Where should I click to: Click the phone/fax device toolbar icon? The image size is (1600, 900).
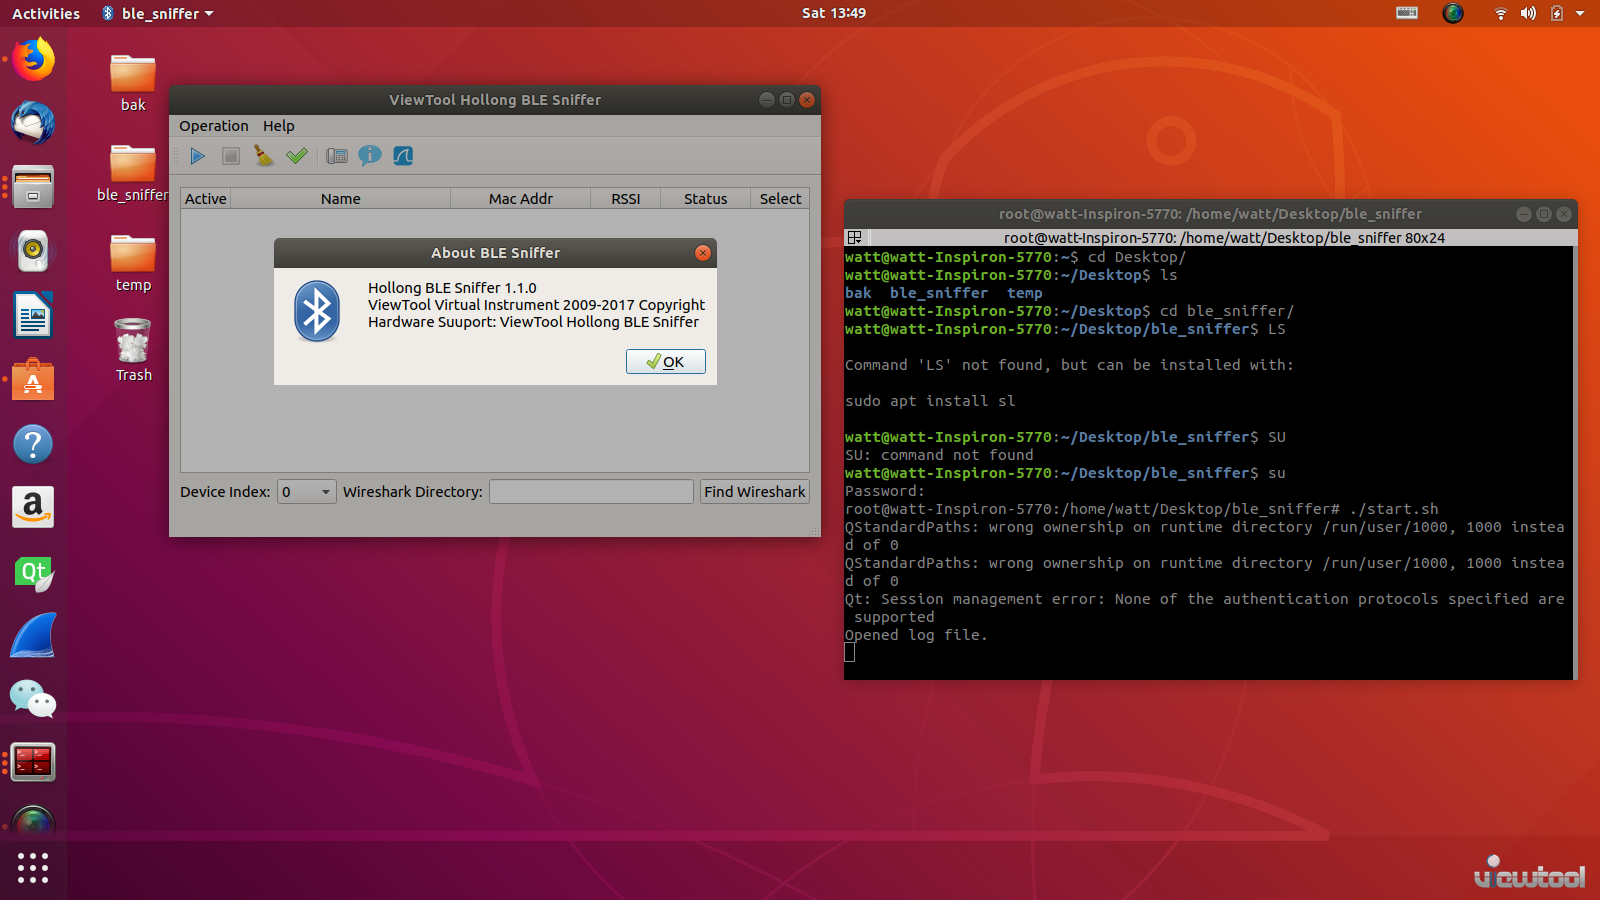(337, 156)
